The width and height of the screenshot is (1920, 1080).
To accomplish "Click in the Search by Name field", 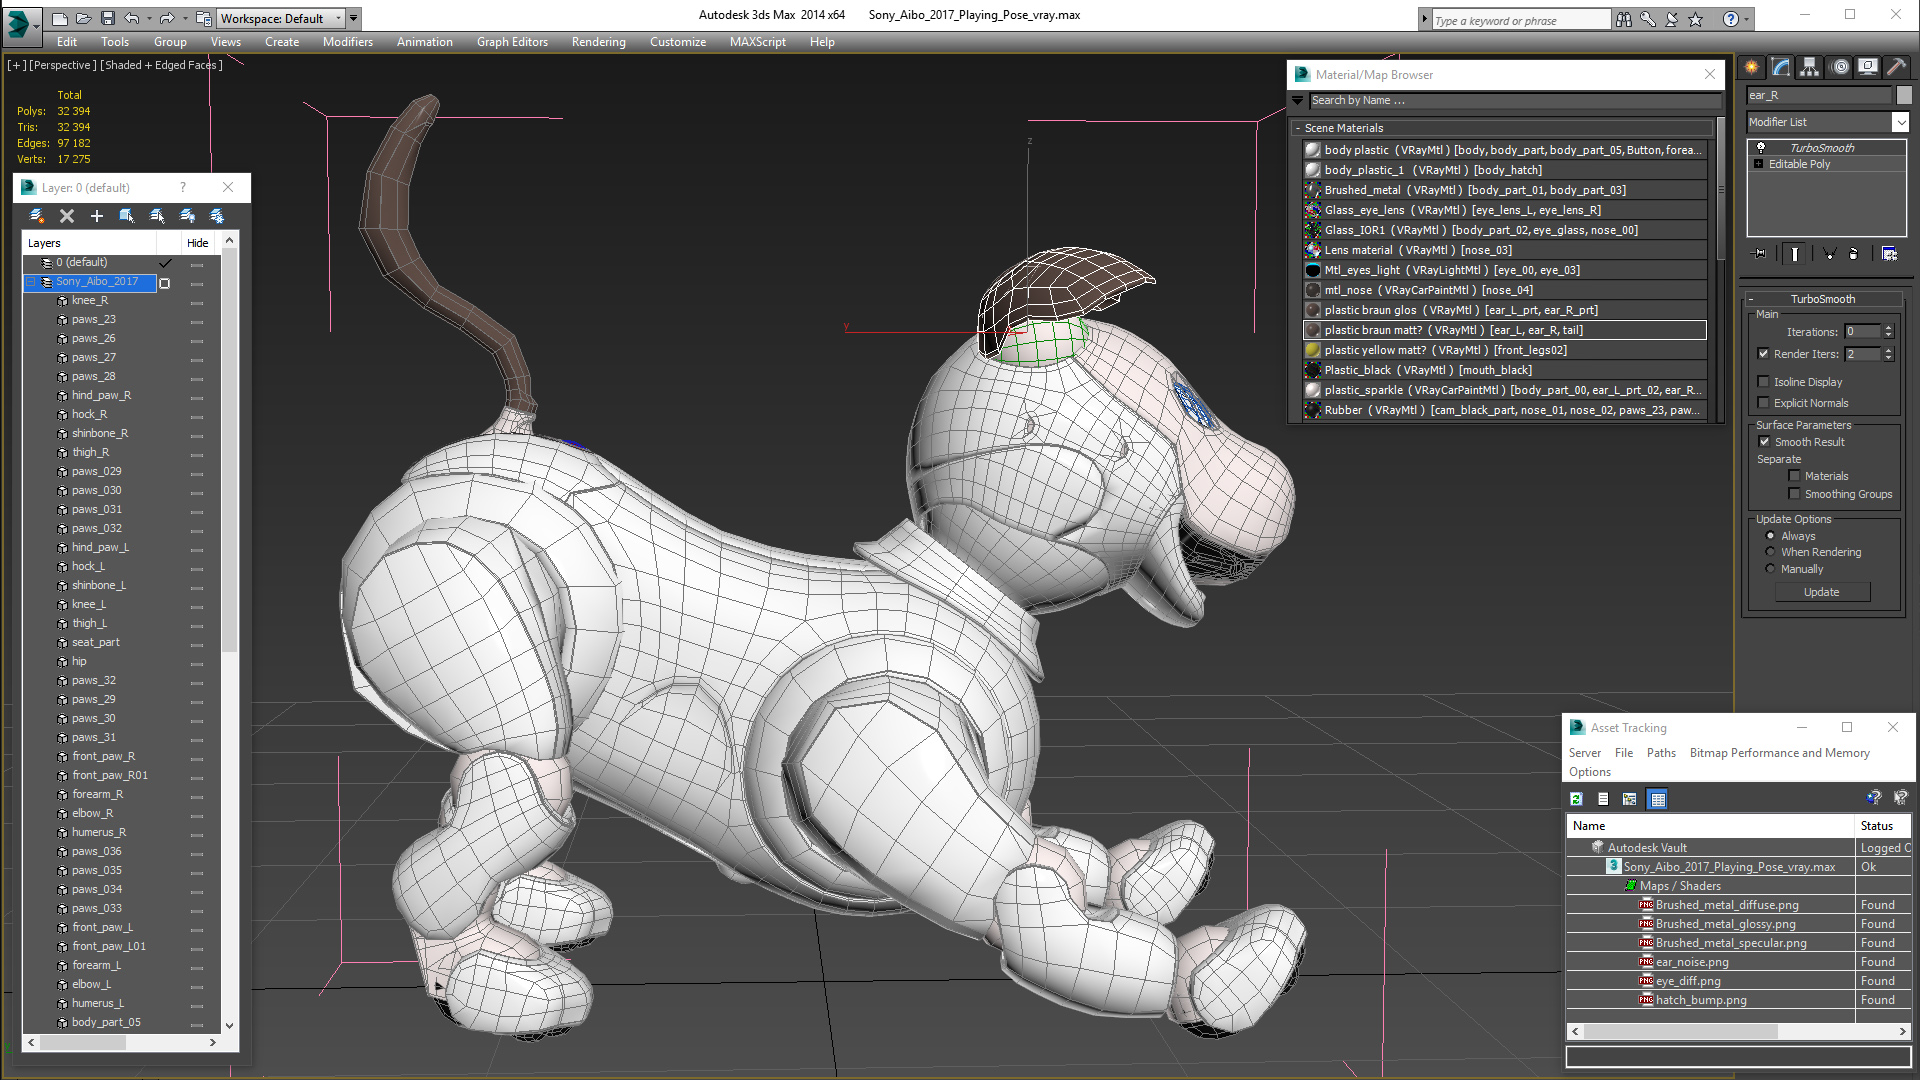I will tap(1515, 101).
